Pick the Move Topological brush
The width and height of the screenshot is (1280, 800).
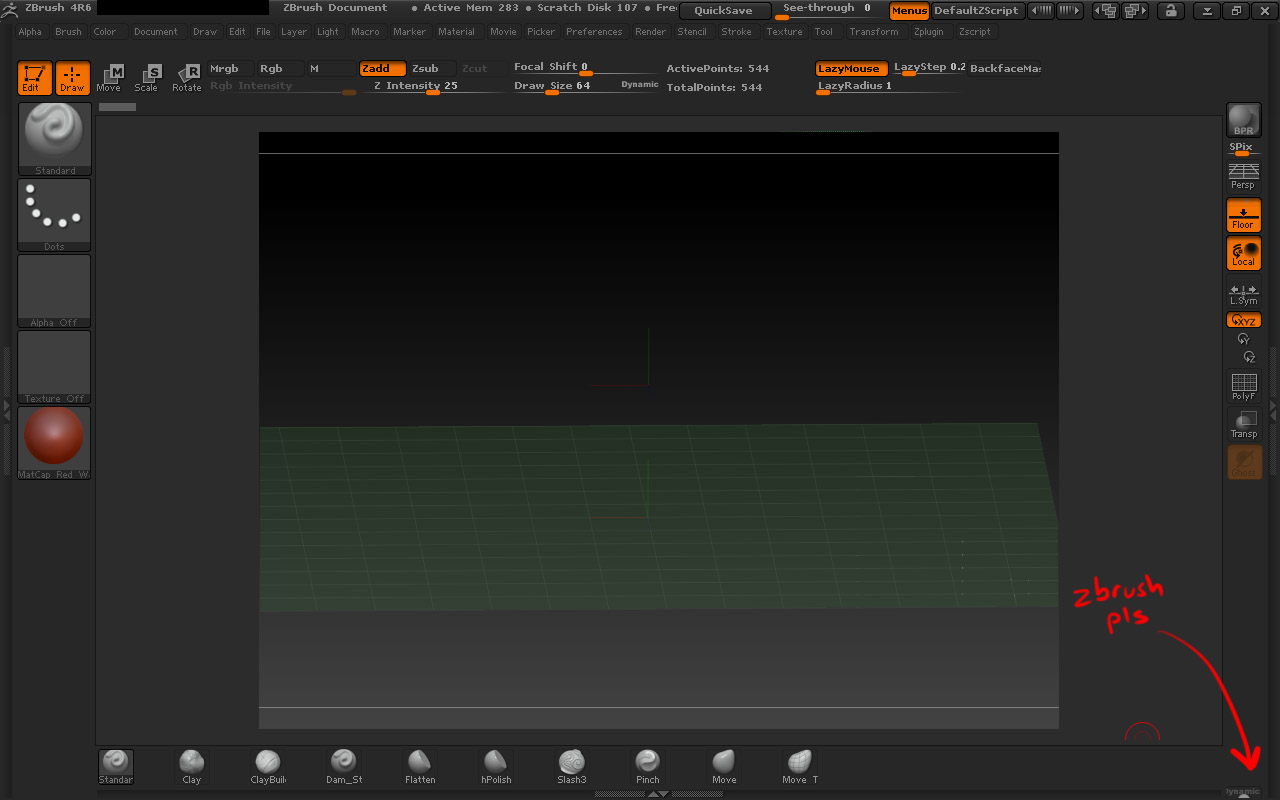800,766
